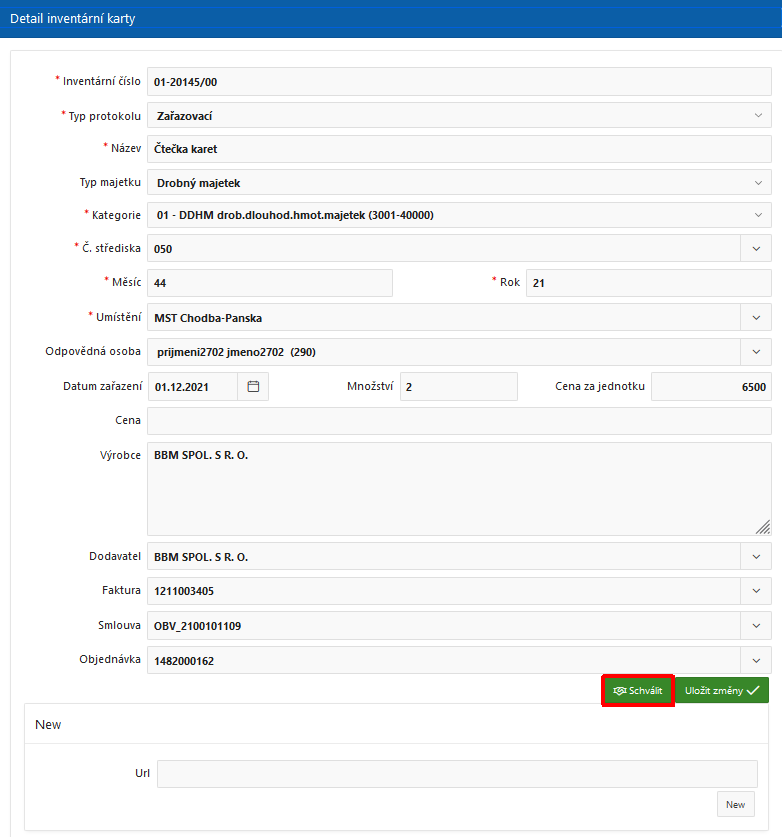This screenshot has width=782, height=837.
Task: Open the Smlouva dropdown arrow
Action: point(756,626)
